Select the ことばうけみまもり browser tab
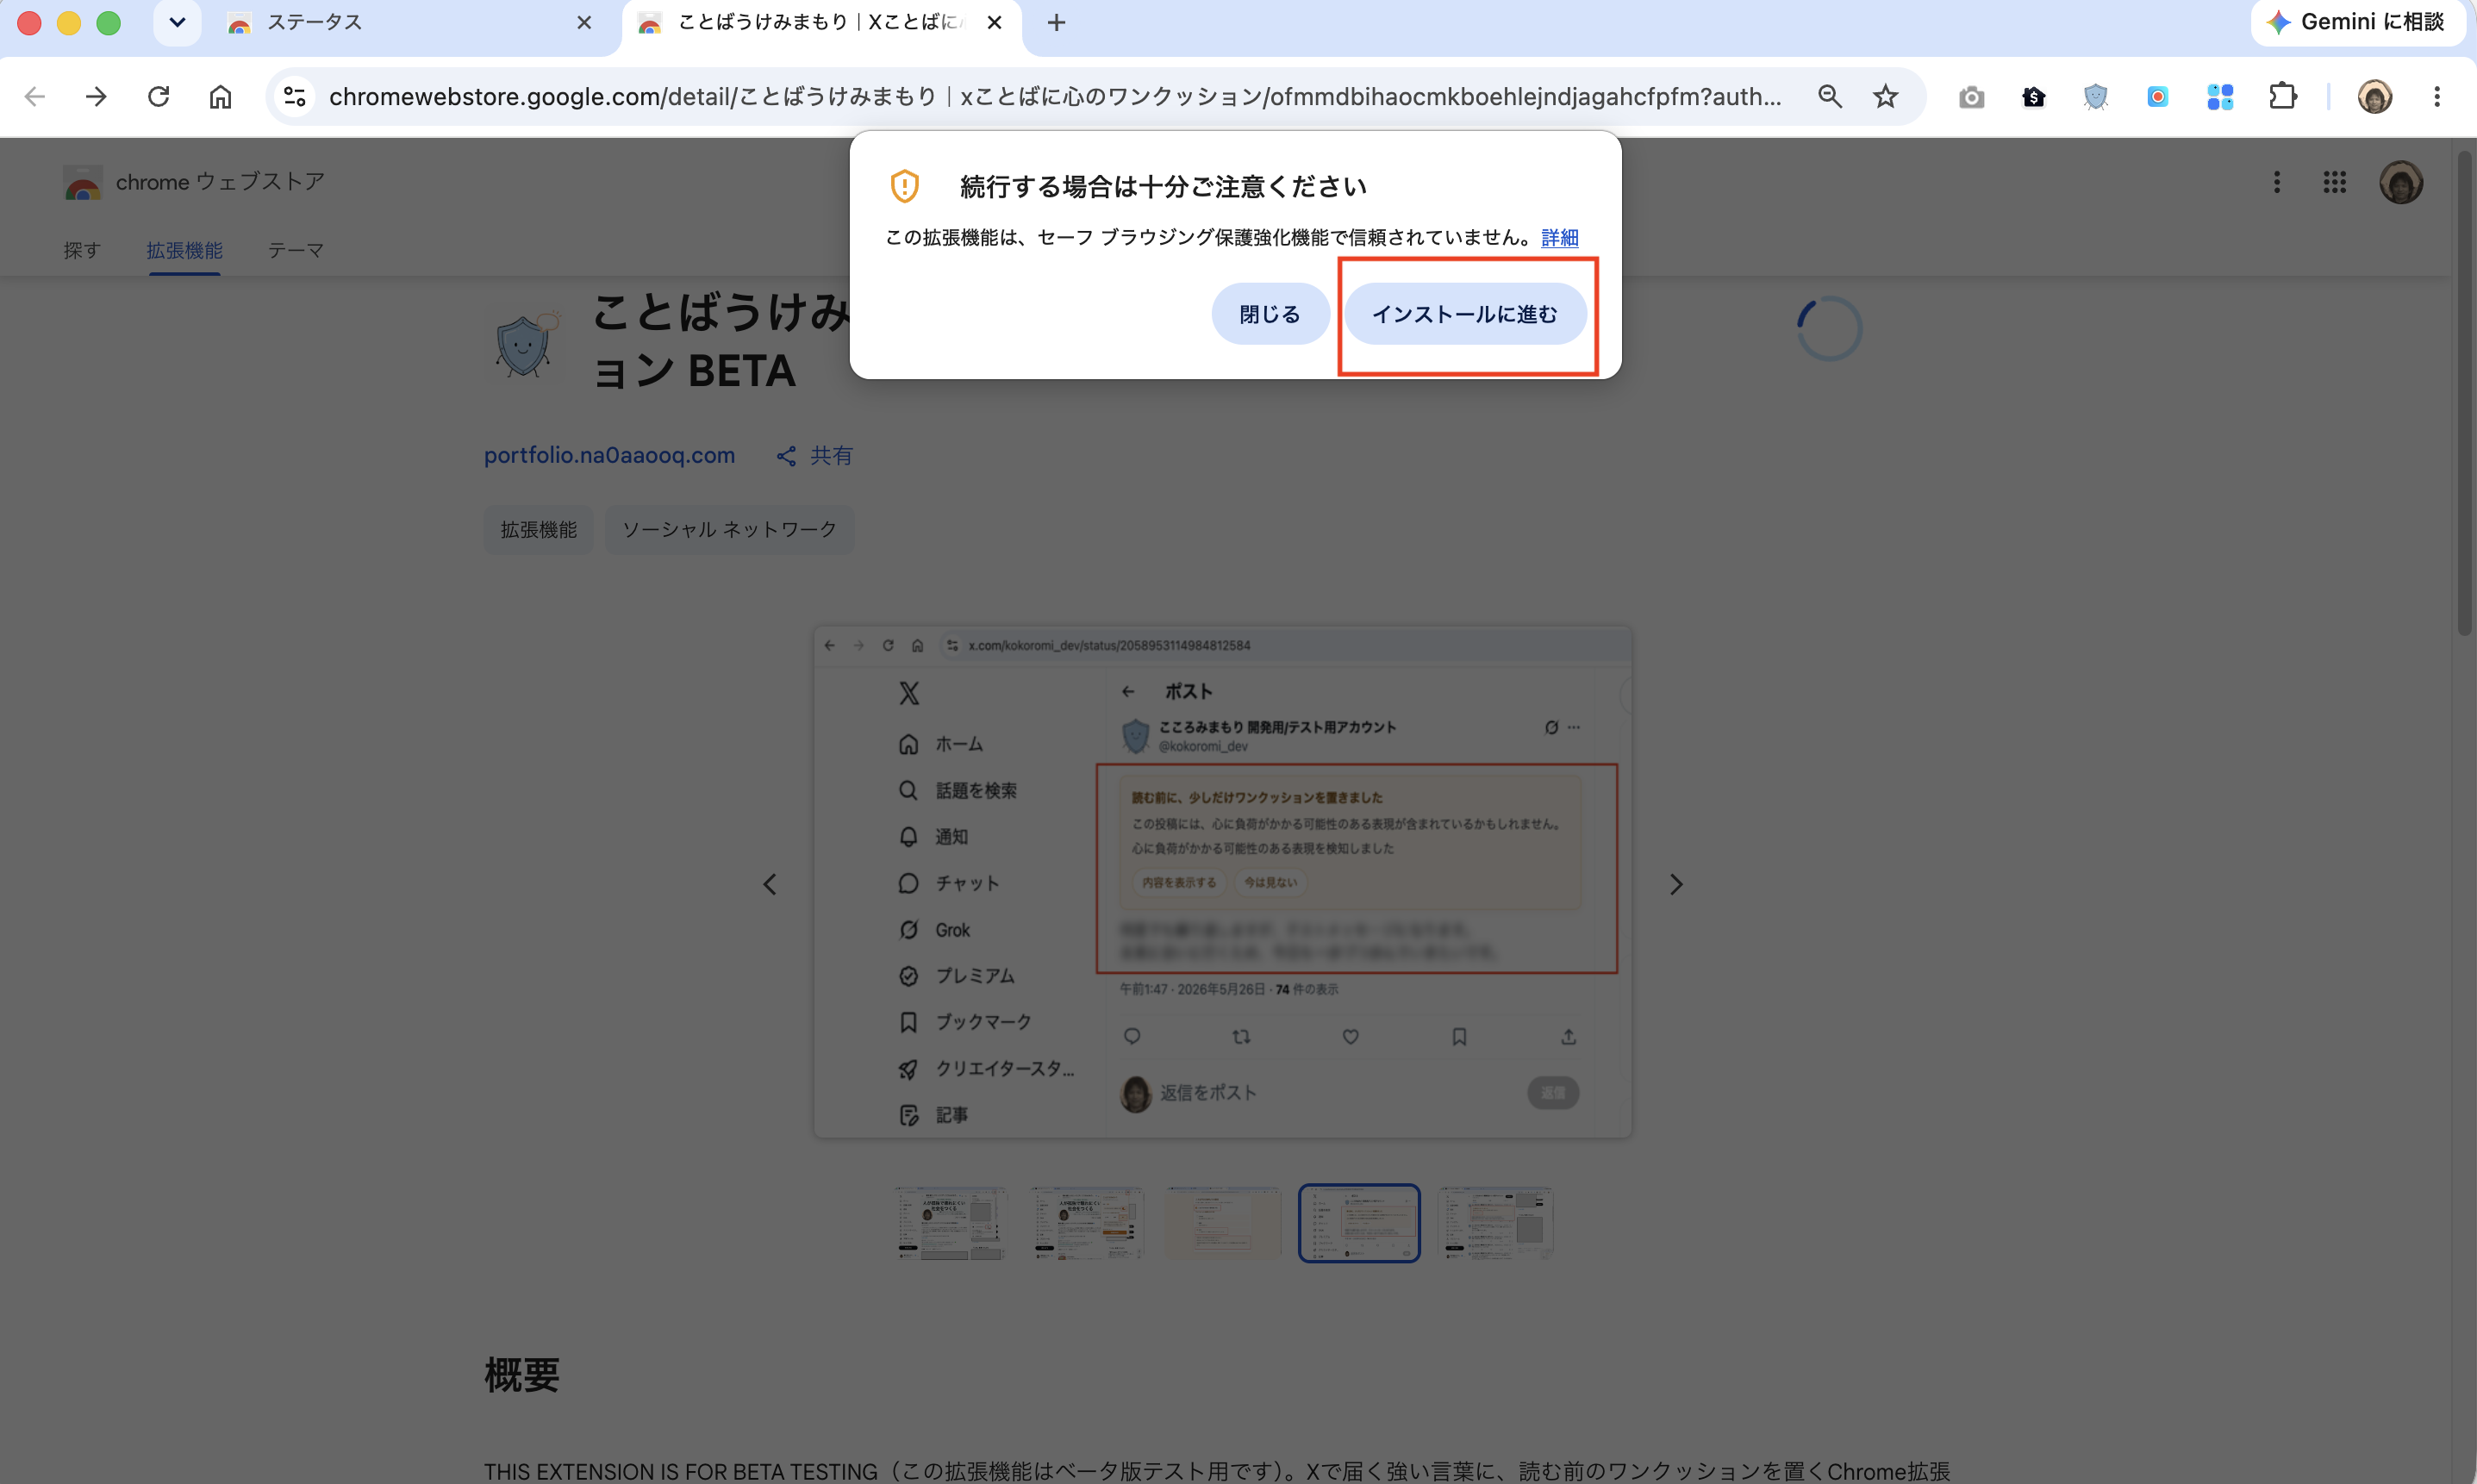 pos(820,23)
